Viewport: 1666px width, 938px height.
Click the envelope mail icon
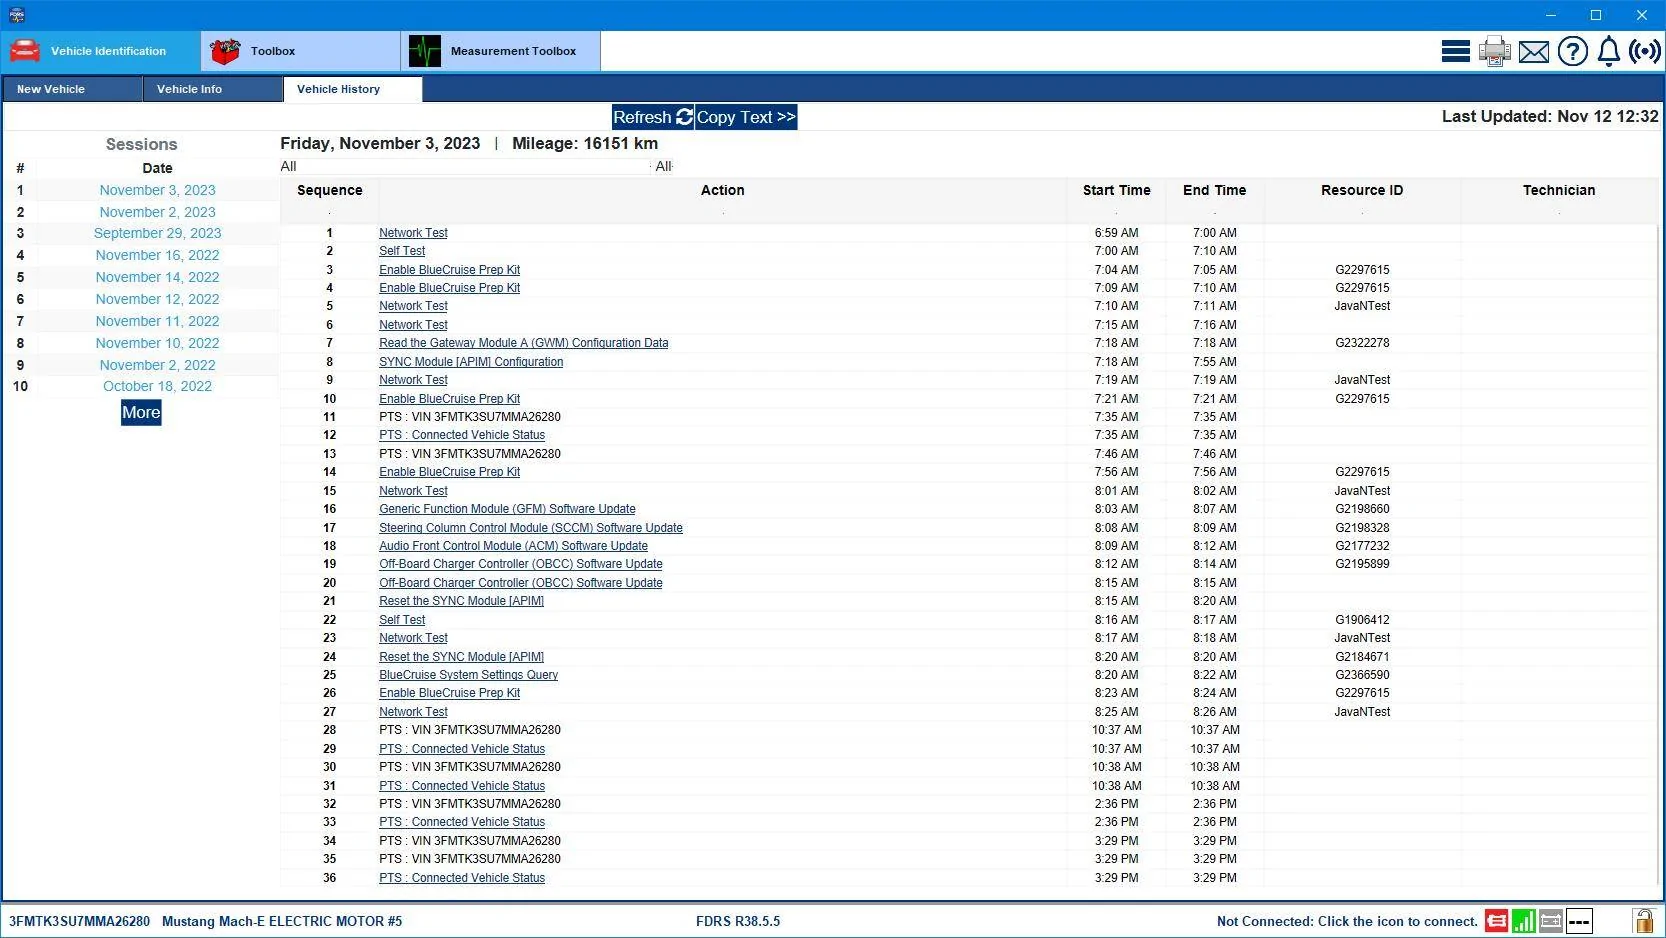[x=1533, y=52]
